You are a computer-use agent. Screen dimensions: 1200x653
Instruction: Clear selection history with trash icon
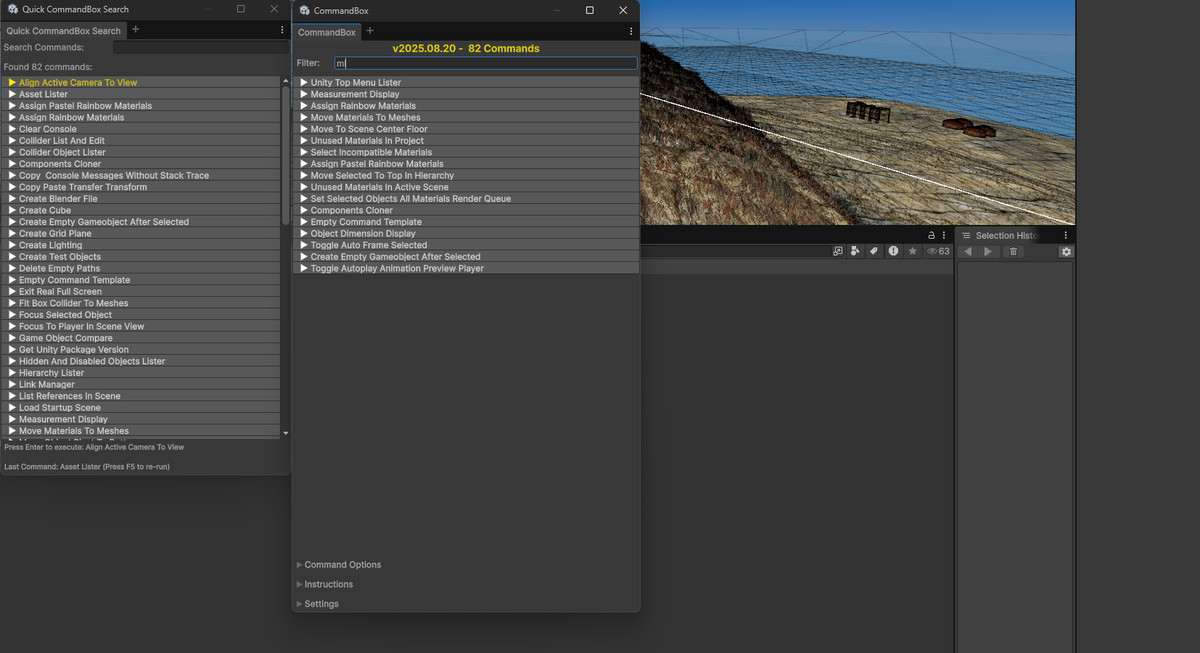[x=1013, y=252]
